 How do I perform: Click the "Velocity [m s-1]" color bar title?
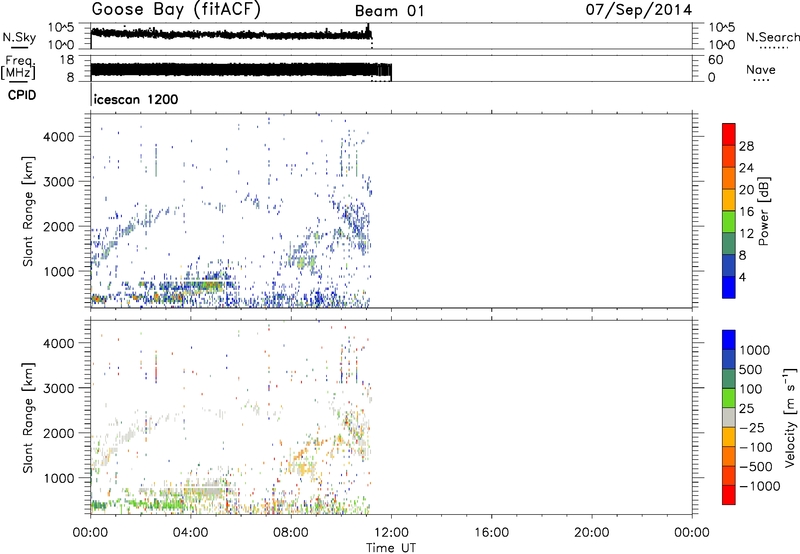tap(790, 417)
